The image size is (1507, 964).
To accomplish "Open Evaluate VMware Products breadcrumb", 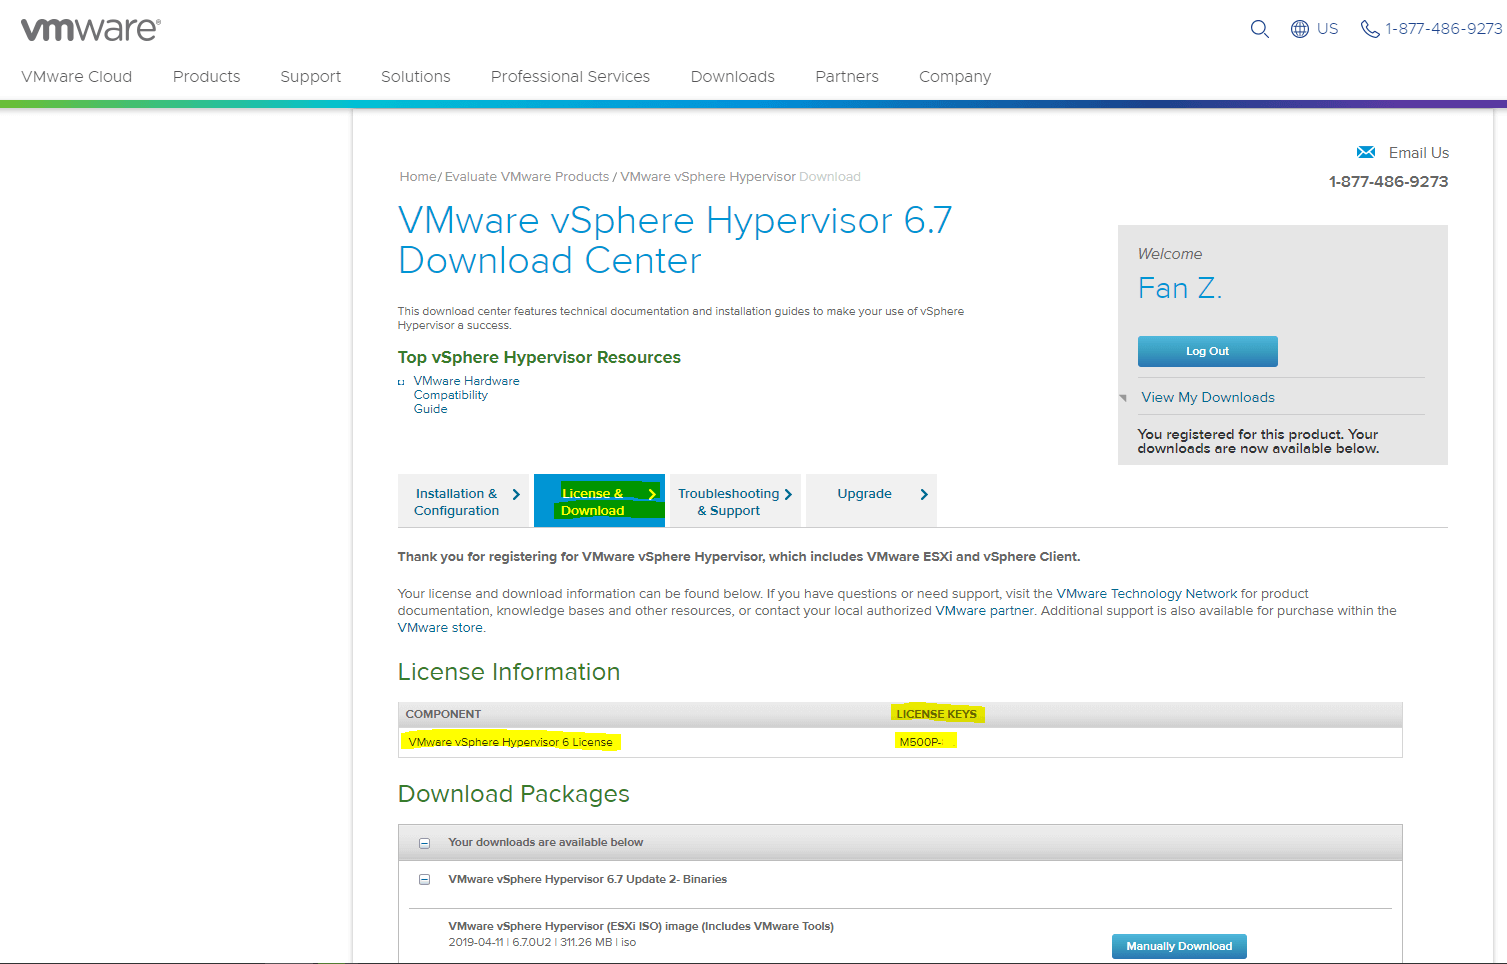I will (527, 177).
